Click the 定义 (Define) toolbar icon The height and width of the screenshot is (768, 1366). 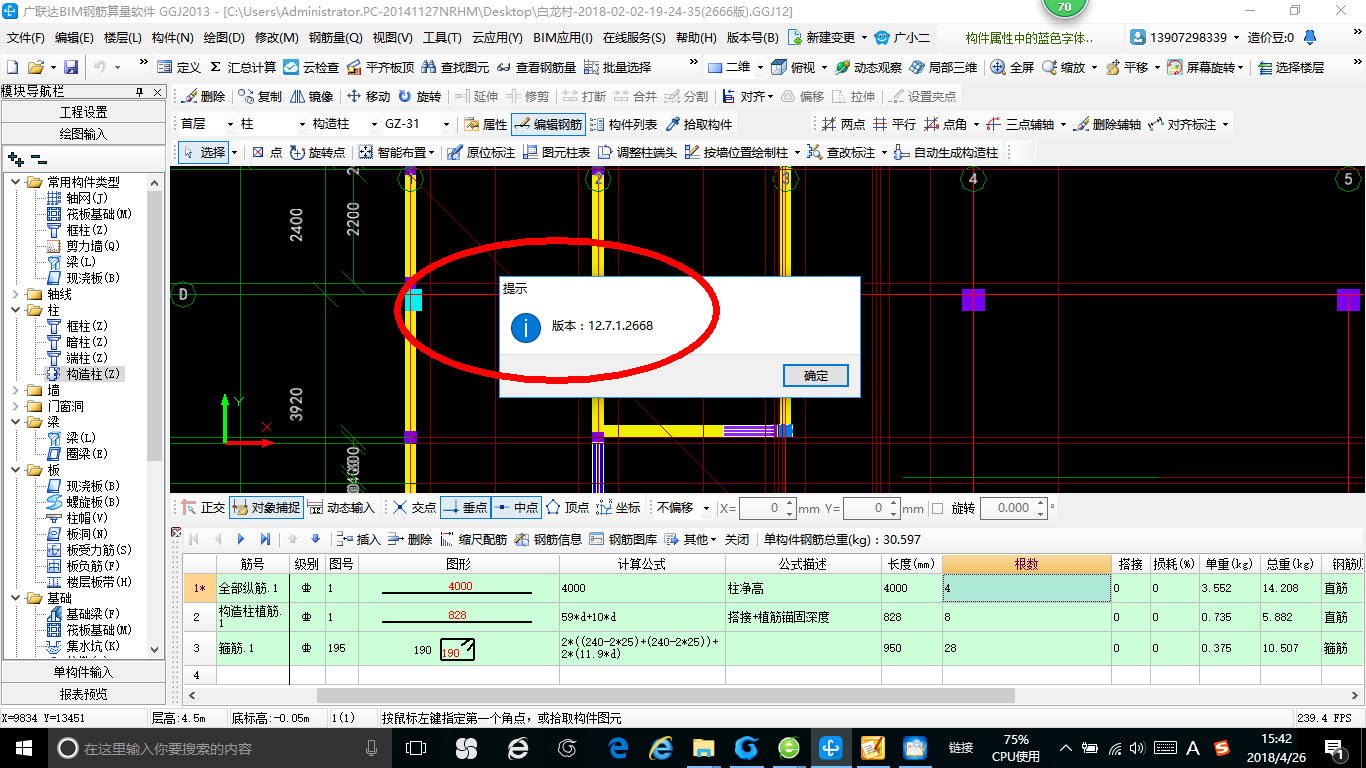pyautogui.click(x=179, y=67)
